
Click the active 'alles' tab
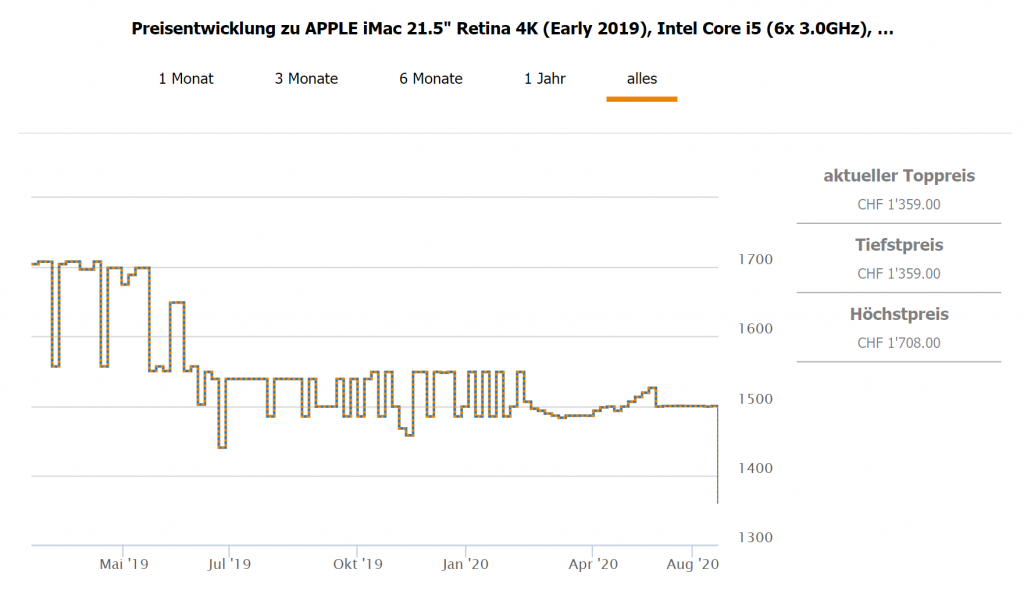coord(642,79)
